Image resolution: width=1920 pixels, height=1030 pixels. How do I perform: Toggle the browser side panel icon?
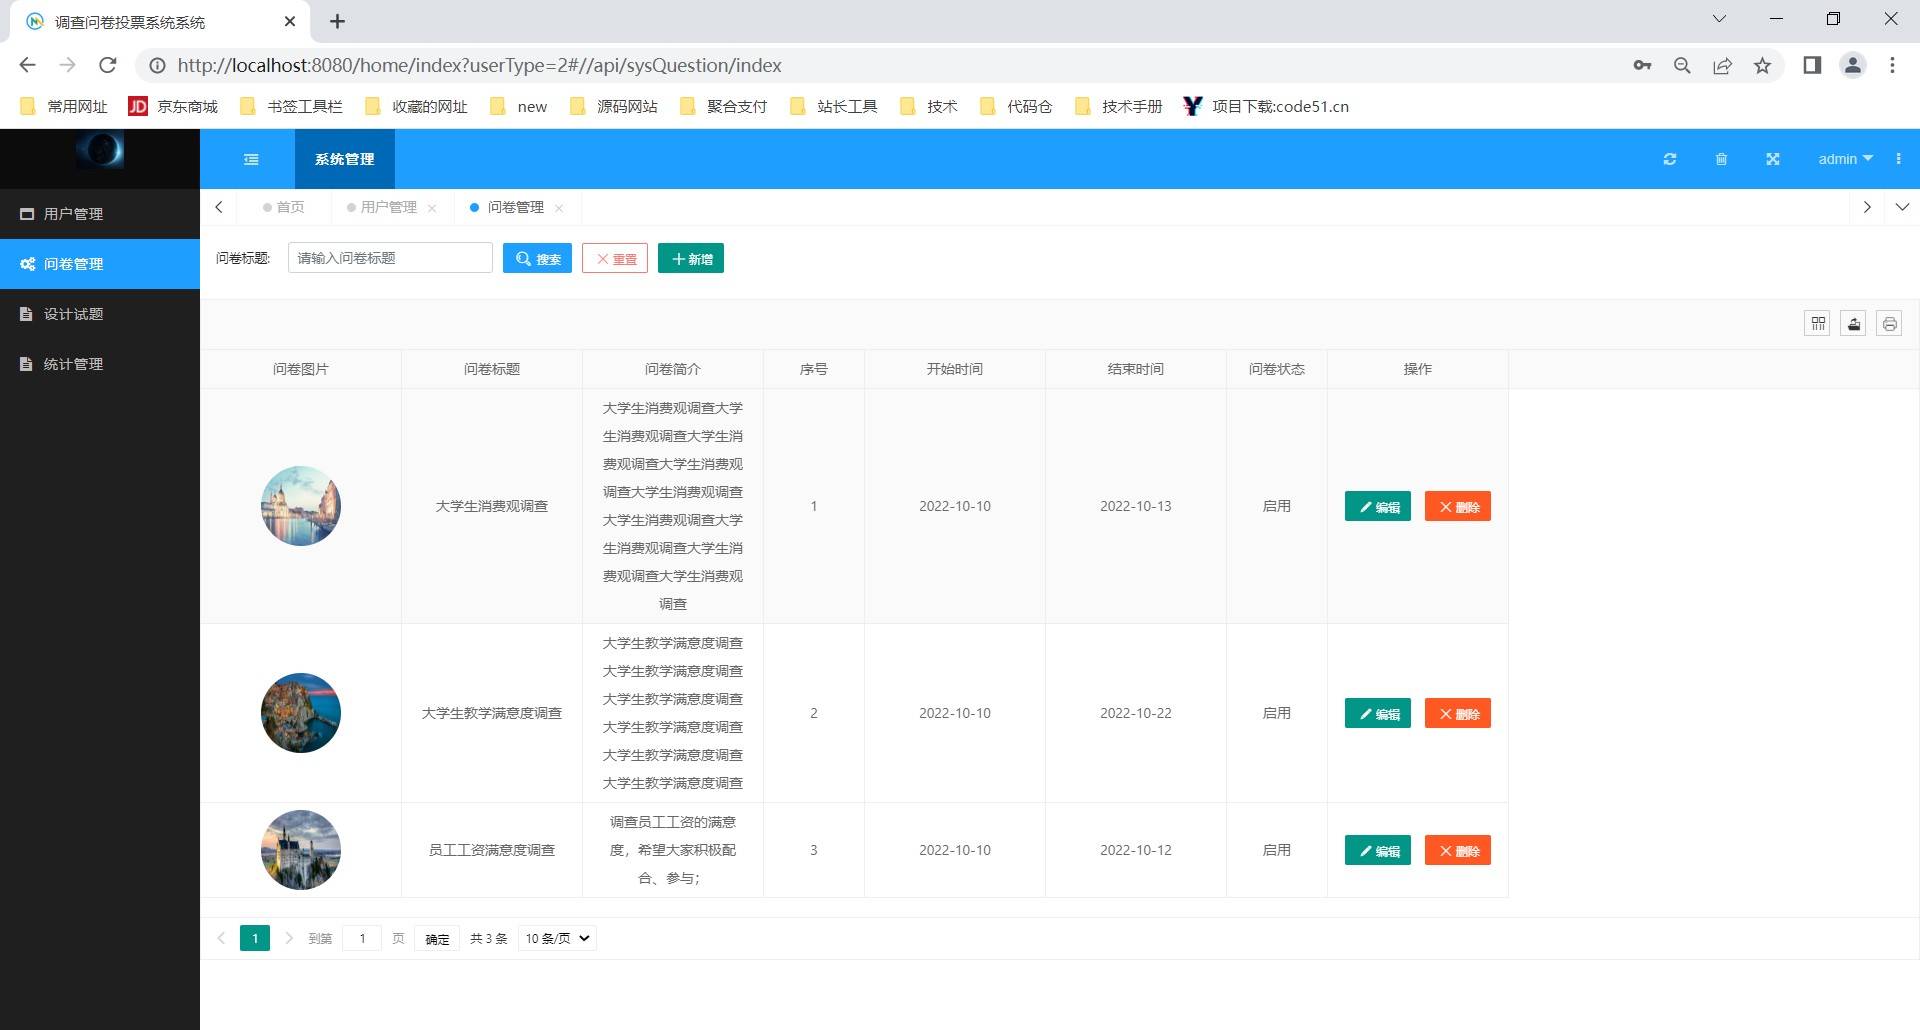[x=1812, y=65]
